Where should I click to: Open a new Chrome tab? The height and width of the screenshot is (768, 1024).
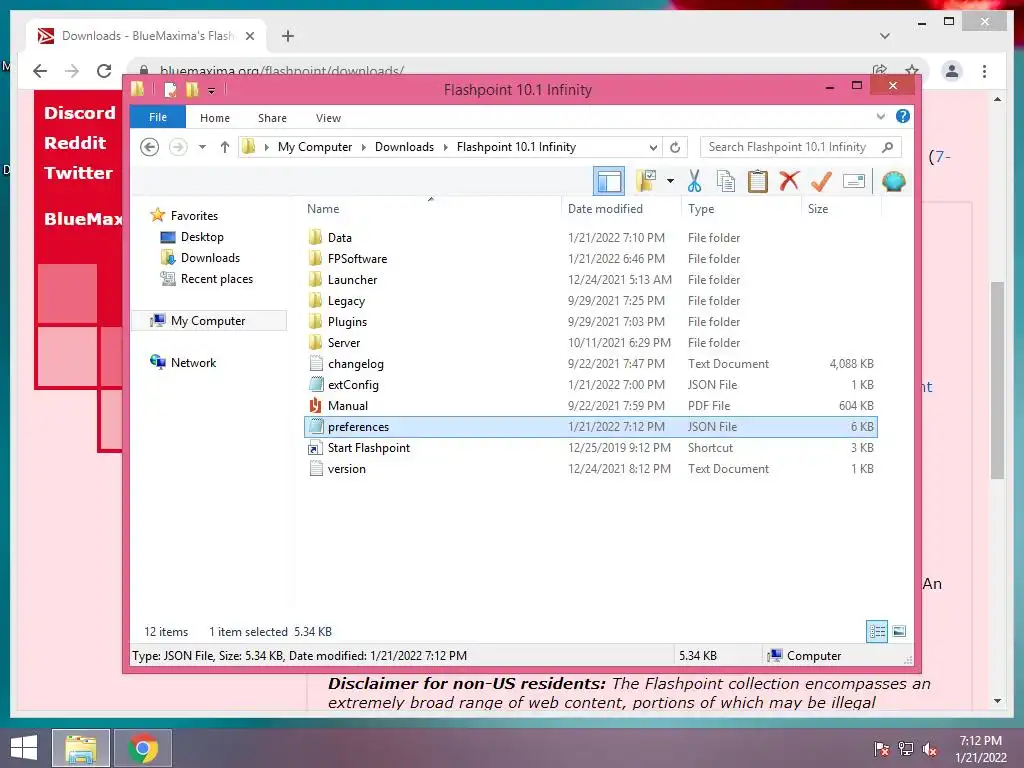pyautogui.click(x=288, y=36)
